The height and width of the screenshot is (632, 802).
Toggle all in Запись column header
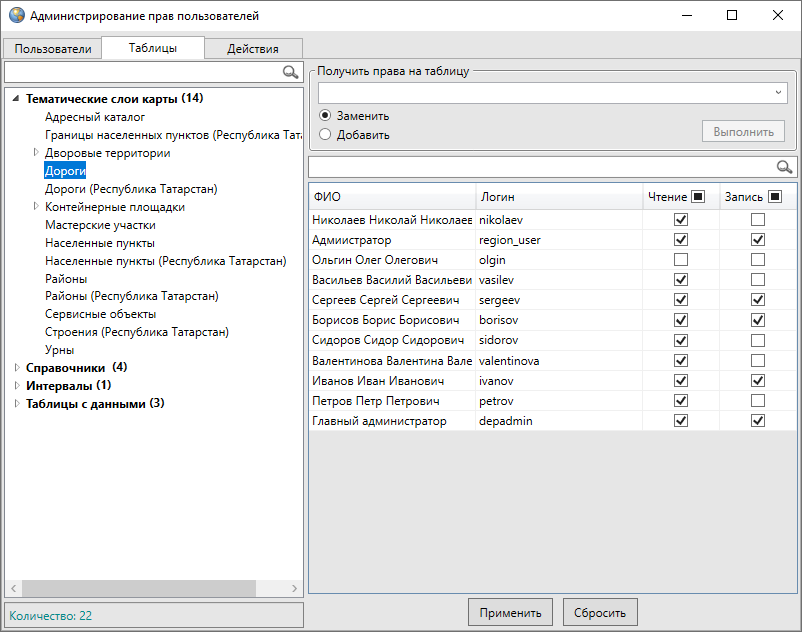(775, 196)
